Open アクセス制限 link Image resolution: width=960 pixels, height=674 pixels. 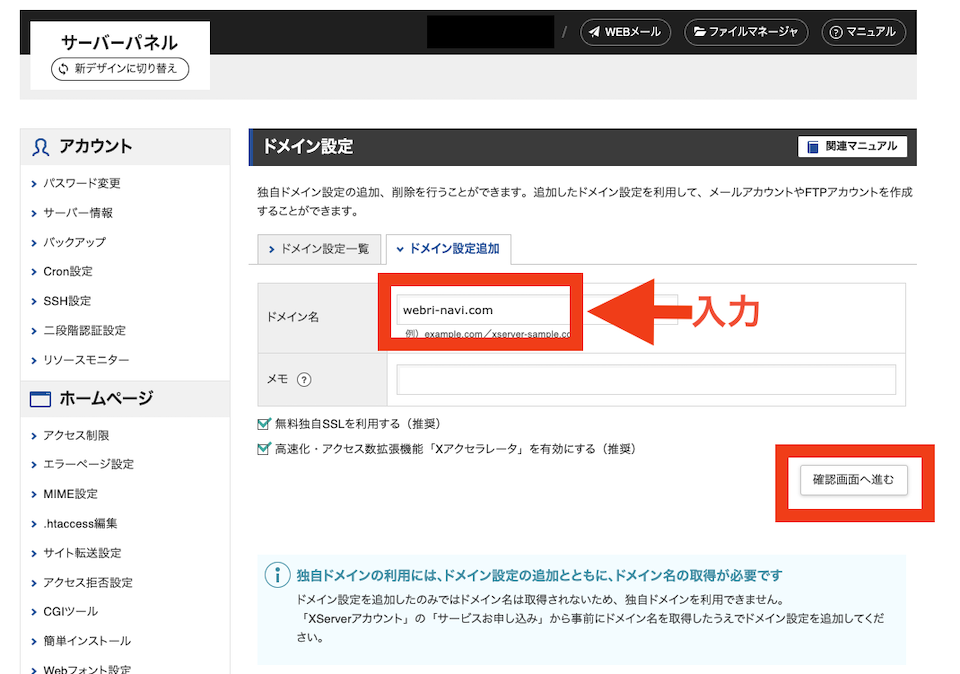point(76,435)
